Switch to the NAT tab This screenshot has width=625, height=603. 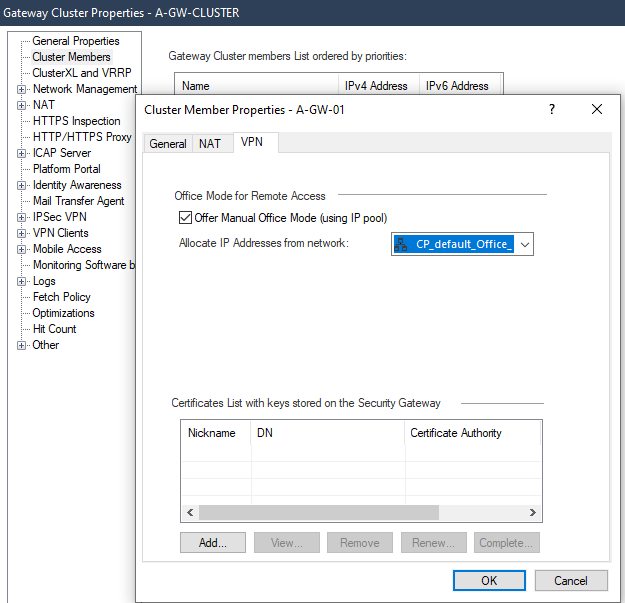pyautogui.click(x=210, y=144)
